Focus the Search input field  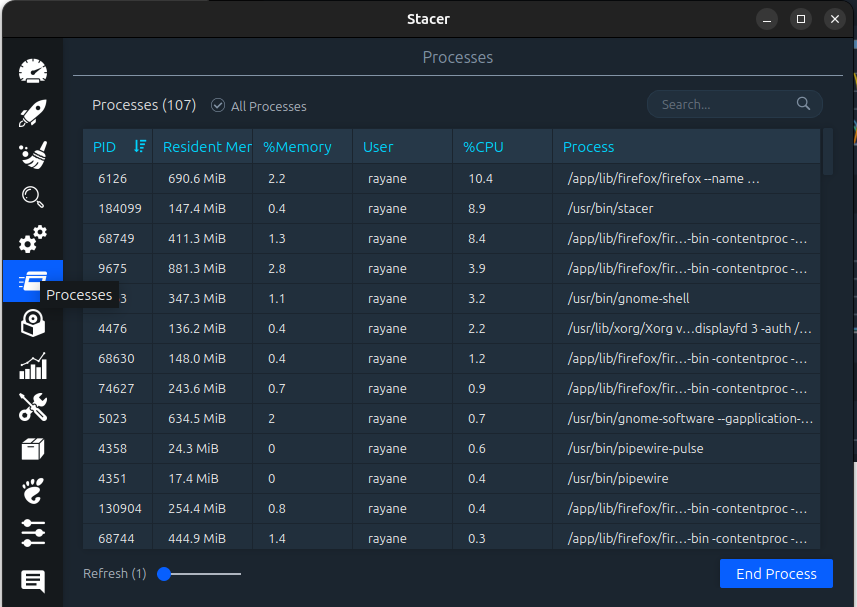coord(735,104)
